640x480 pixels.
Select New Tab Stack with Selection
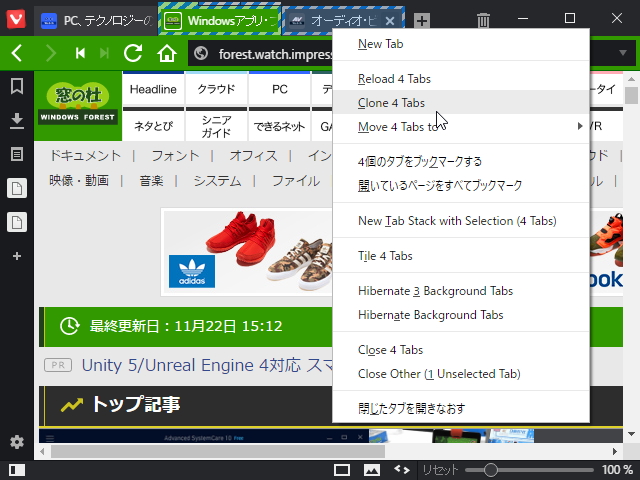click(461, 221)
